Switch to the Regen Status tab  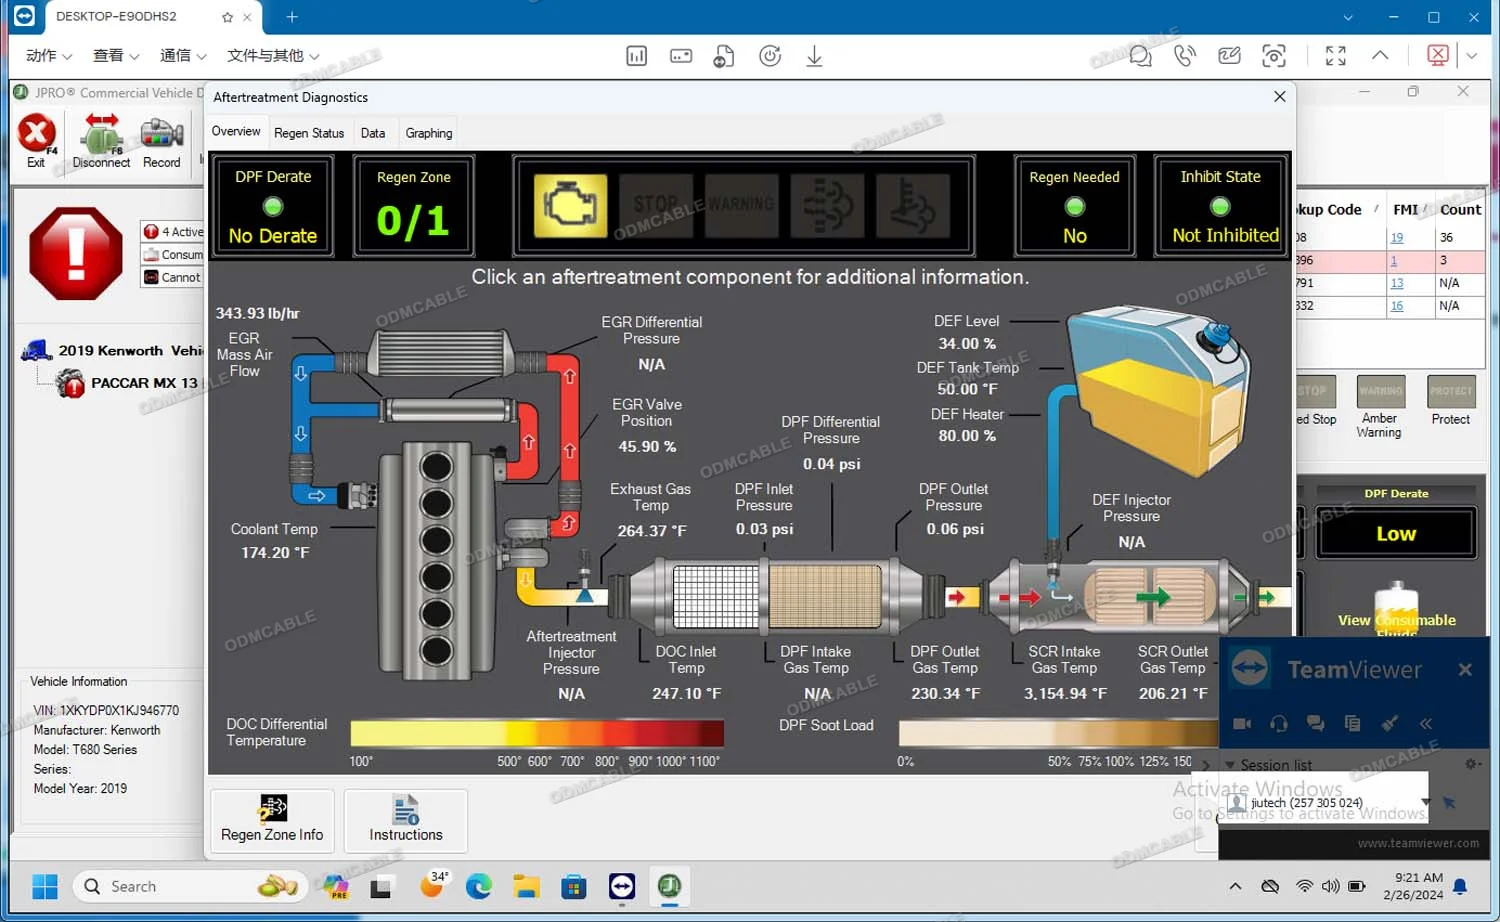[x=309, y=133]
